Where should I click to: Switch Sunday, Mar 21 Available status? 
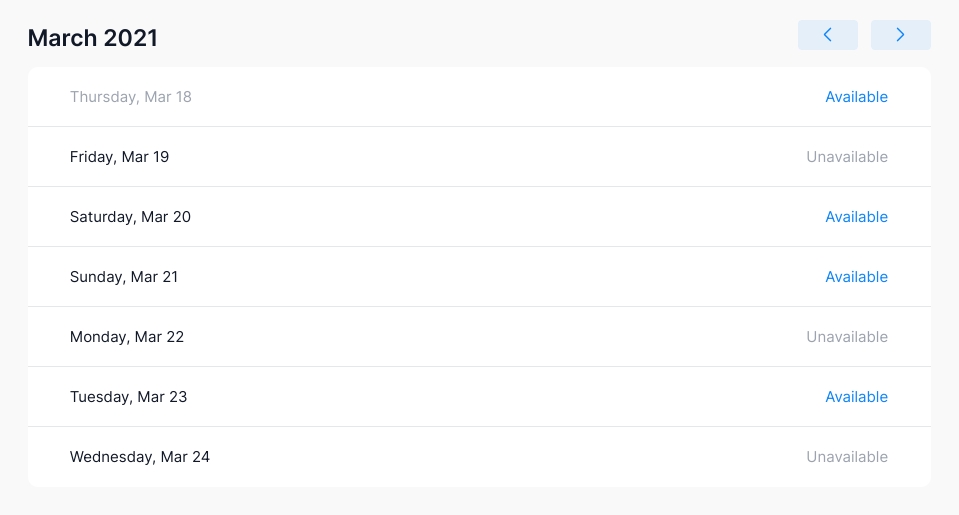point(856,277)
